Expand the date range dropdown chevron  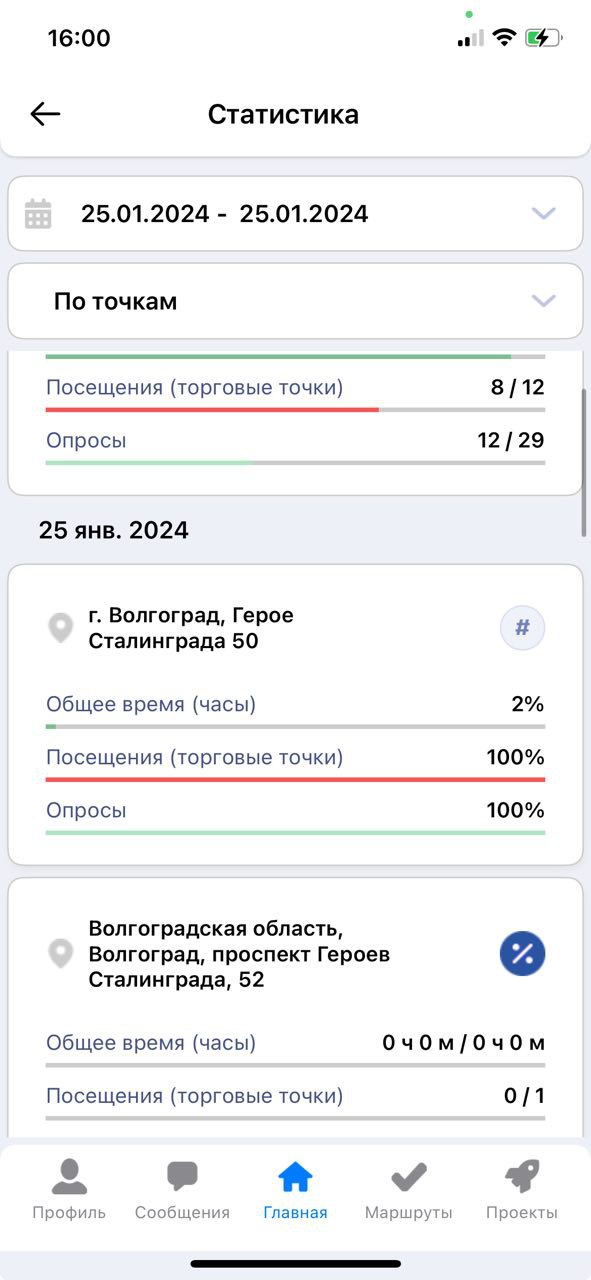[x=543, y=213]
